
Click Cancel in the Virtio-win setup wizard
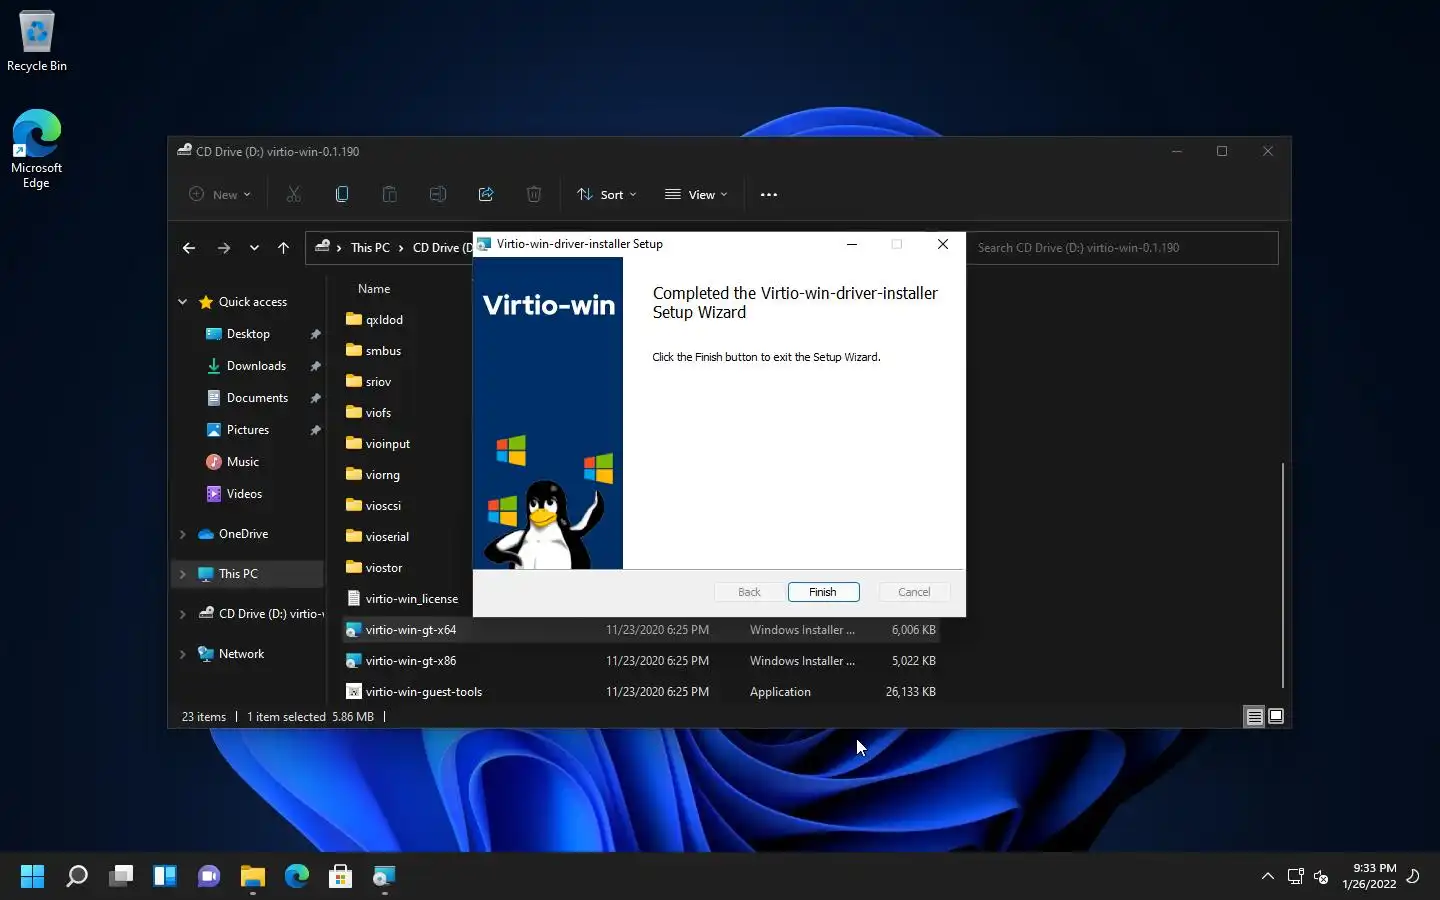coord(914,592)
